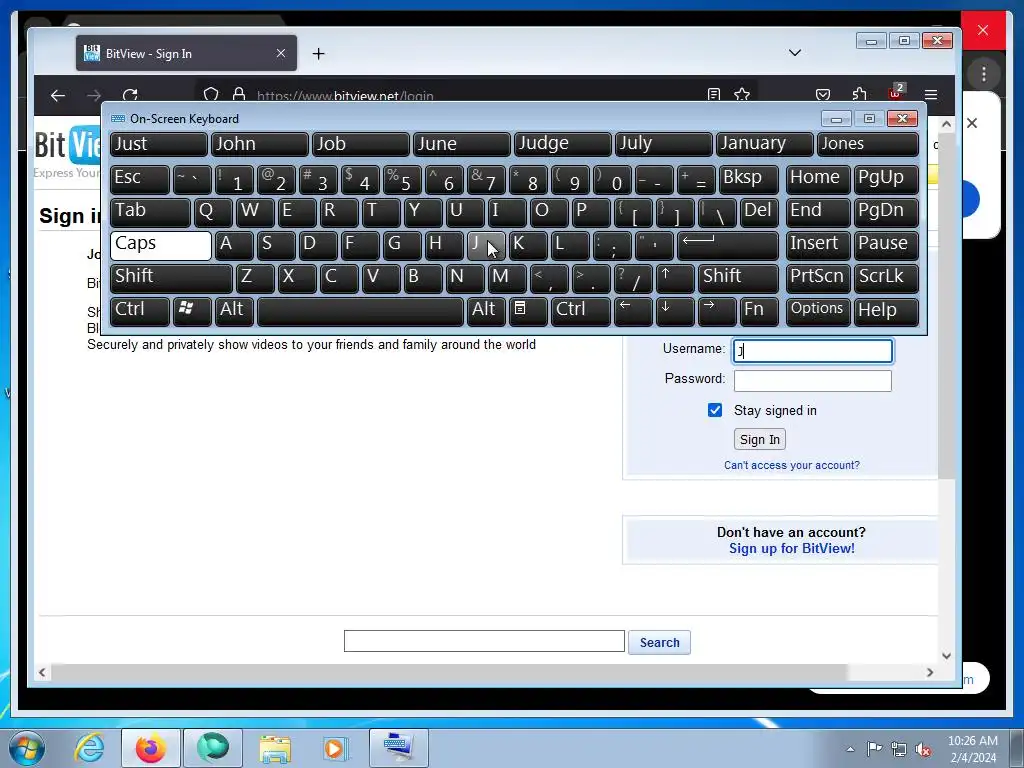The width and height of the screenshot is (1024, 768).
Task: Toggle the left Shift key
Action: [x=171, y=278]
